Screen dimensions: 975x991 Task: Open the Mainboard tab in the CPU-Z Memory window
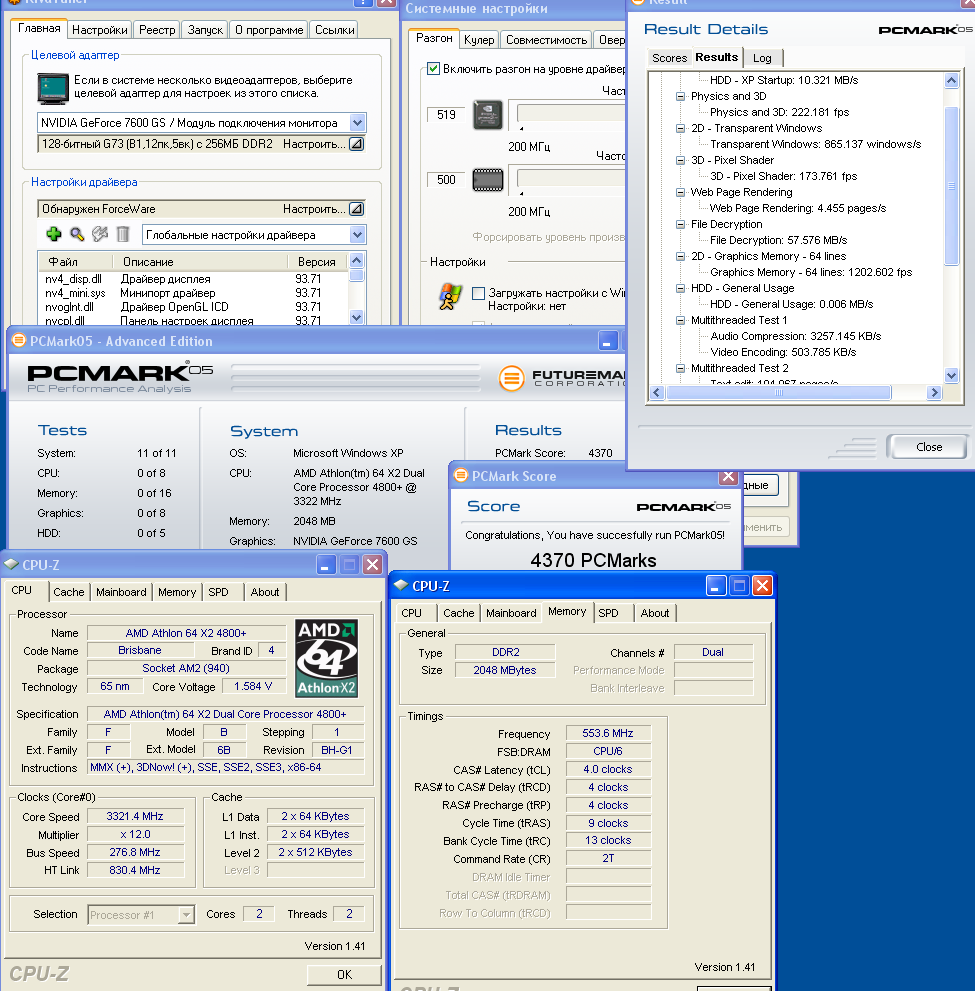pyautogui.click(x=511, y=613)
